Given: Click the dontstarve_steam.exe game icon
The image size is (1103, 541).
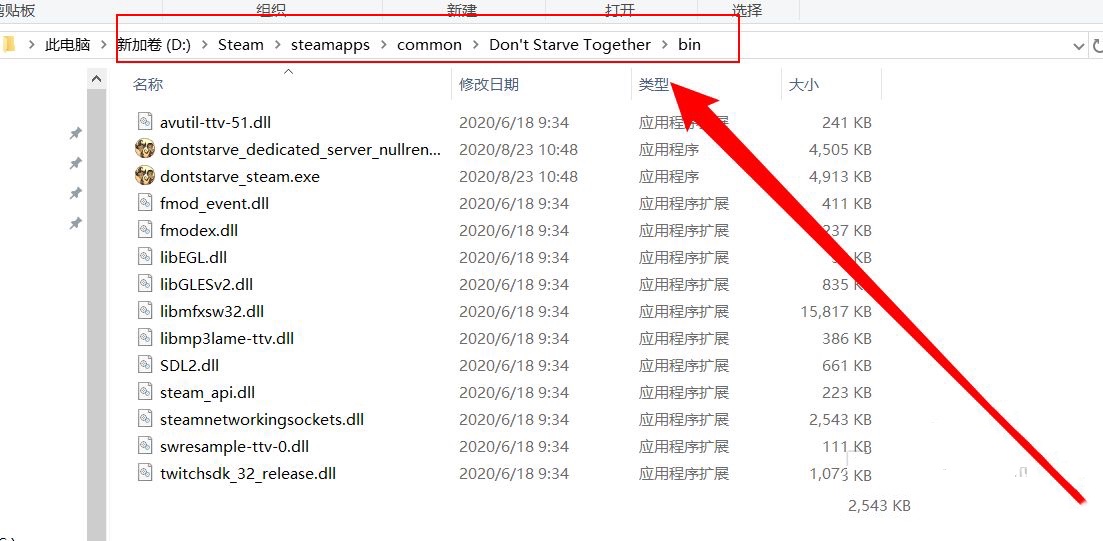Looking at the screenshot, I should [144, 176].
